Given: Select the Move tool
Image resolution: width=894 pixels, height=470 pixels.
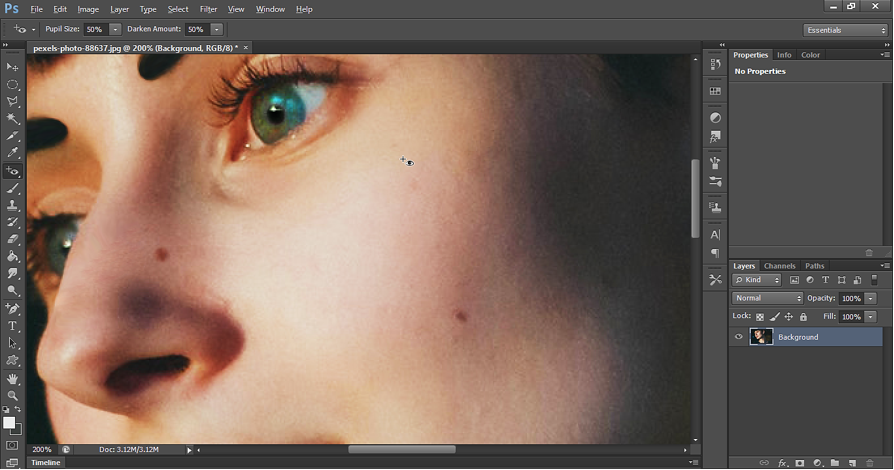Looking at the screenshot, I should [13, 67].
